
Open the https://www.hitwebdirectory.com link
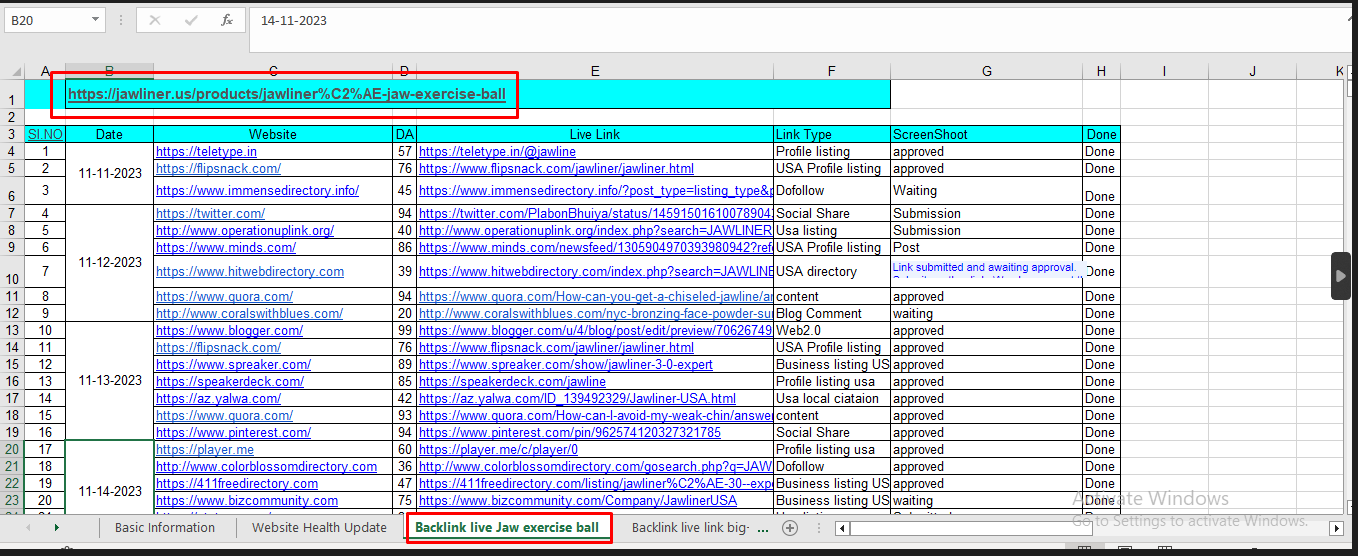point(250,272)
